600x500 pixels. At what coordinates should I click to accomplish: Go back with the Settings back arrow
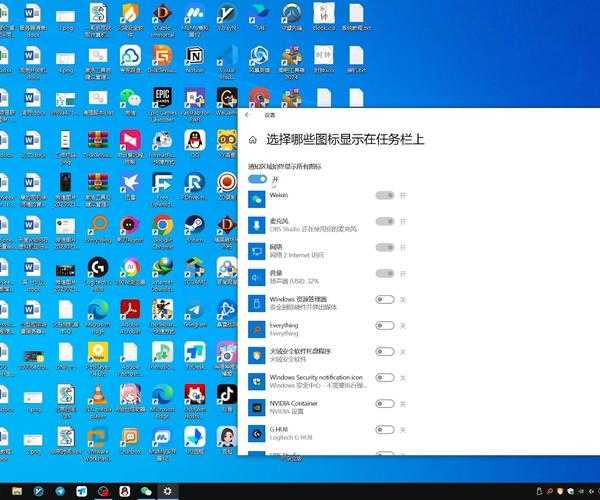[247, 115]
